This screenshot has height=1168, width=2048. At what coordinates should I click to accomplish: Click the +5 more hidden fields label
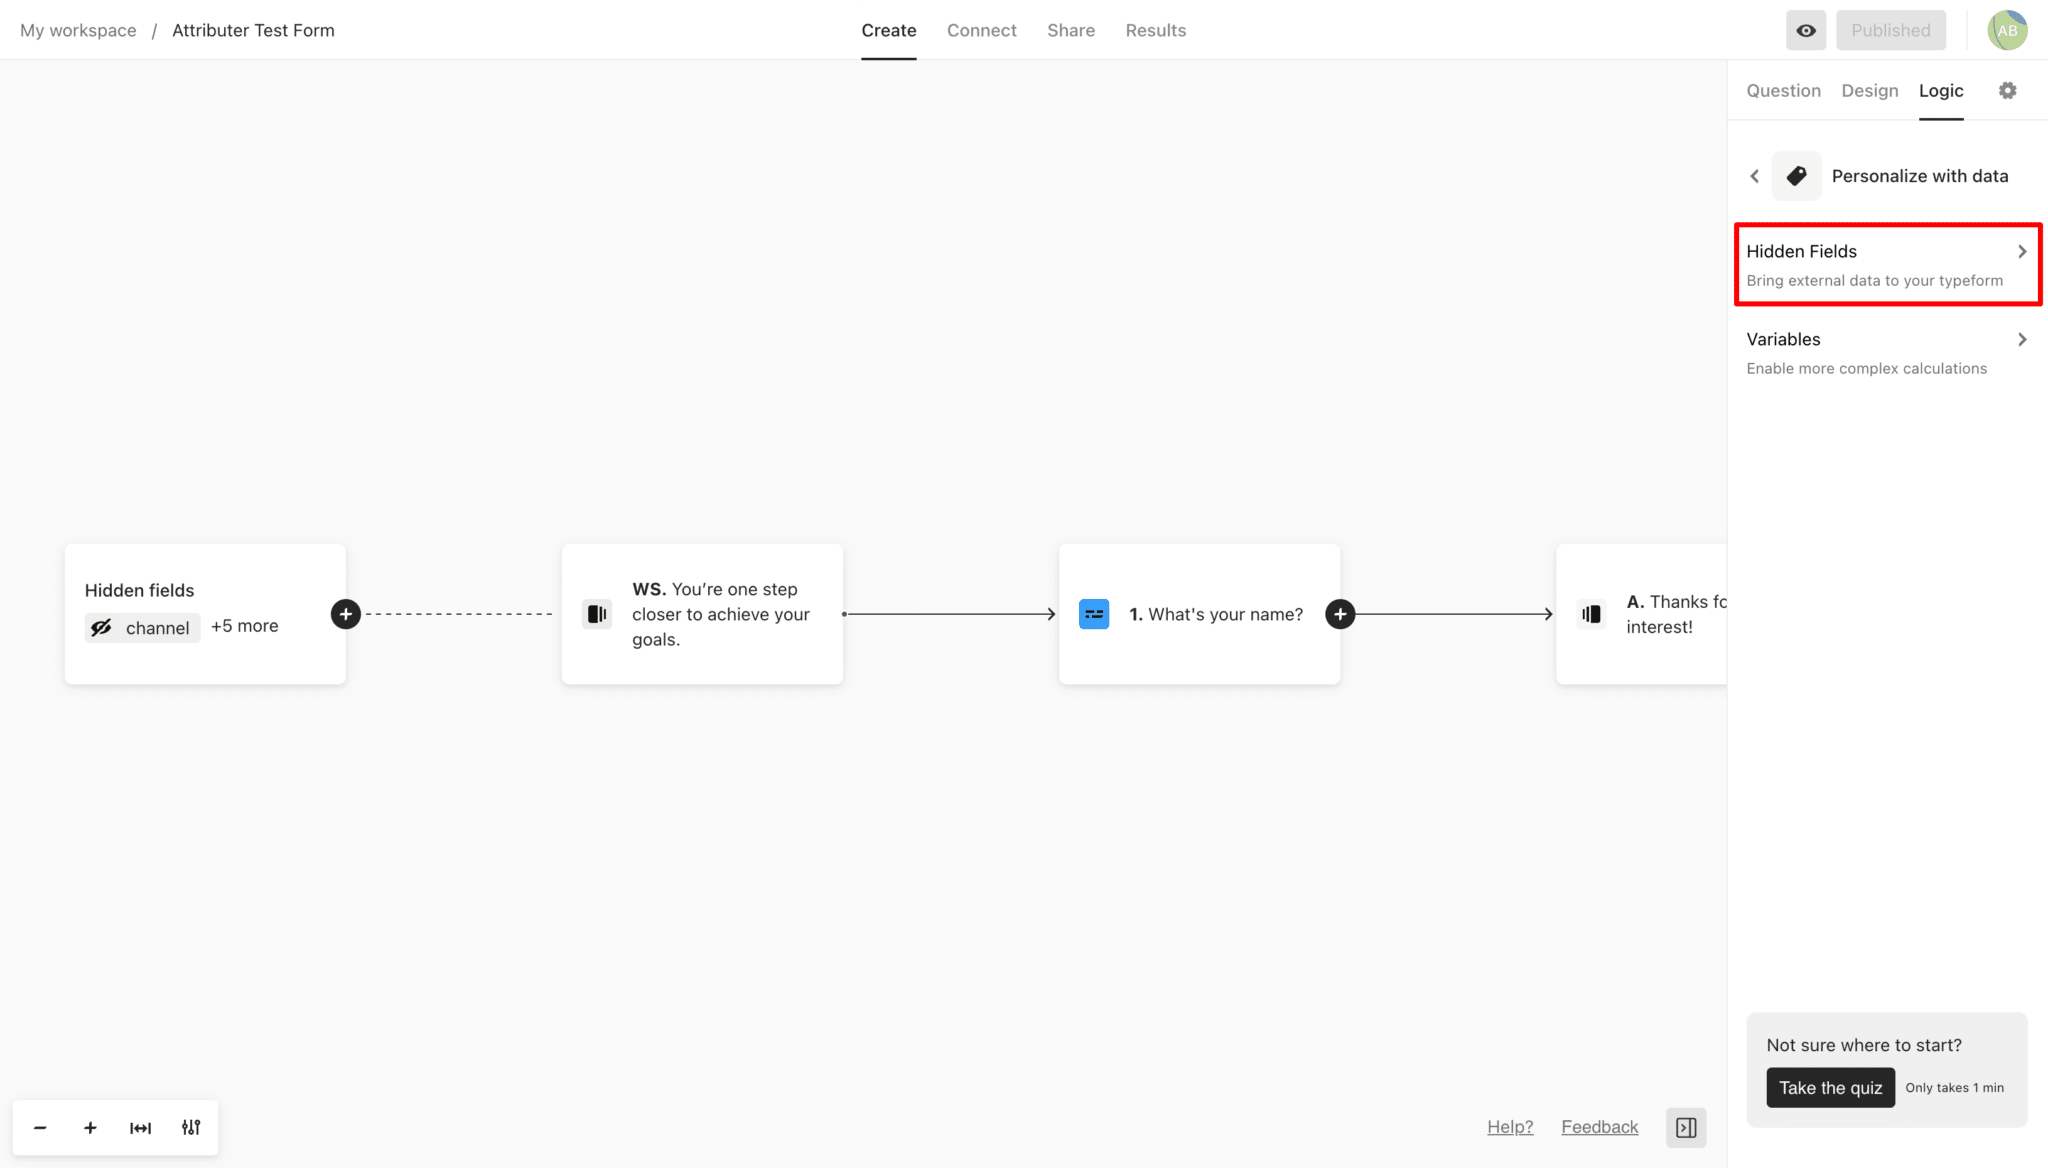[x=245, y=626]
